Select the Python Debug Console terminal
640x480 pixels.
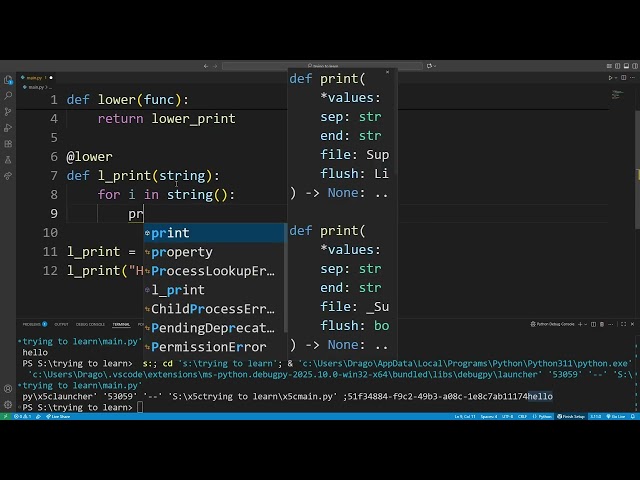(552, 324)
